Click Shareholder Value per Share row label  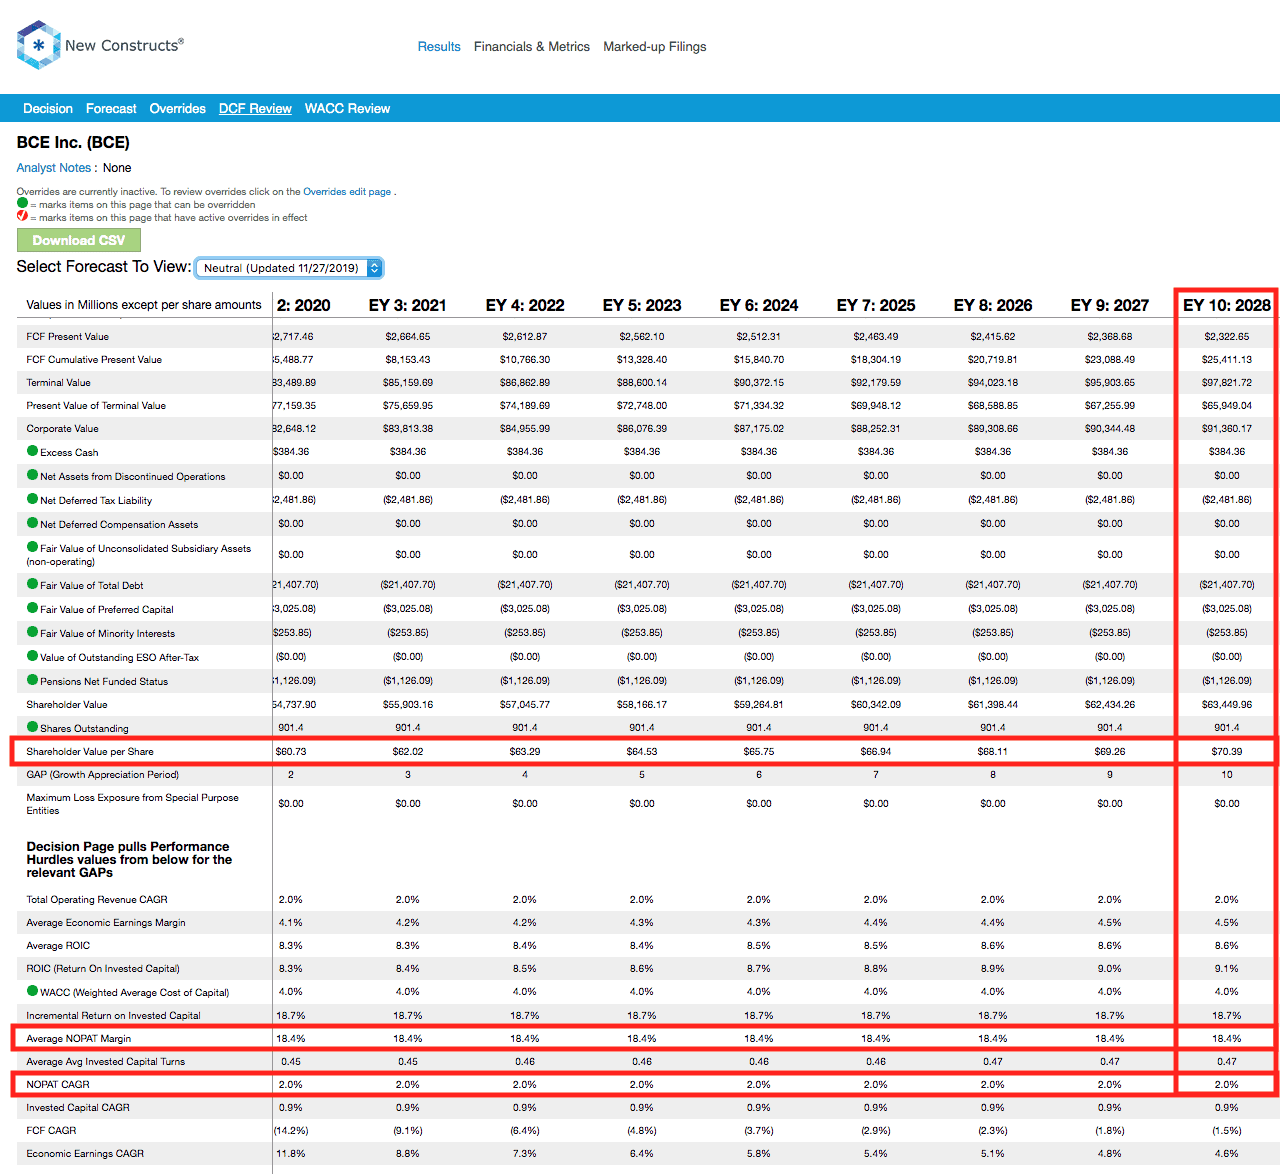(90, 751)
